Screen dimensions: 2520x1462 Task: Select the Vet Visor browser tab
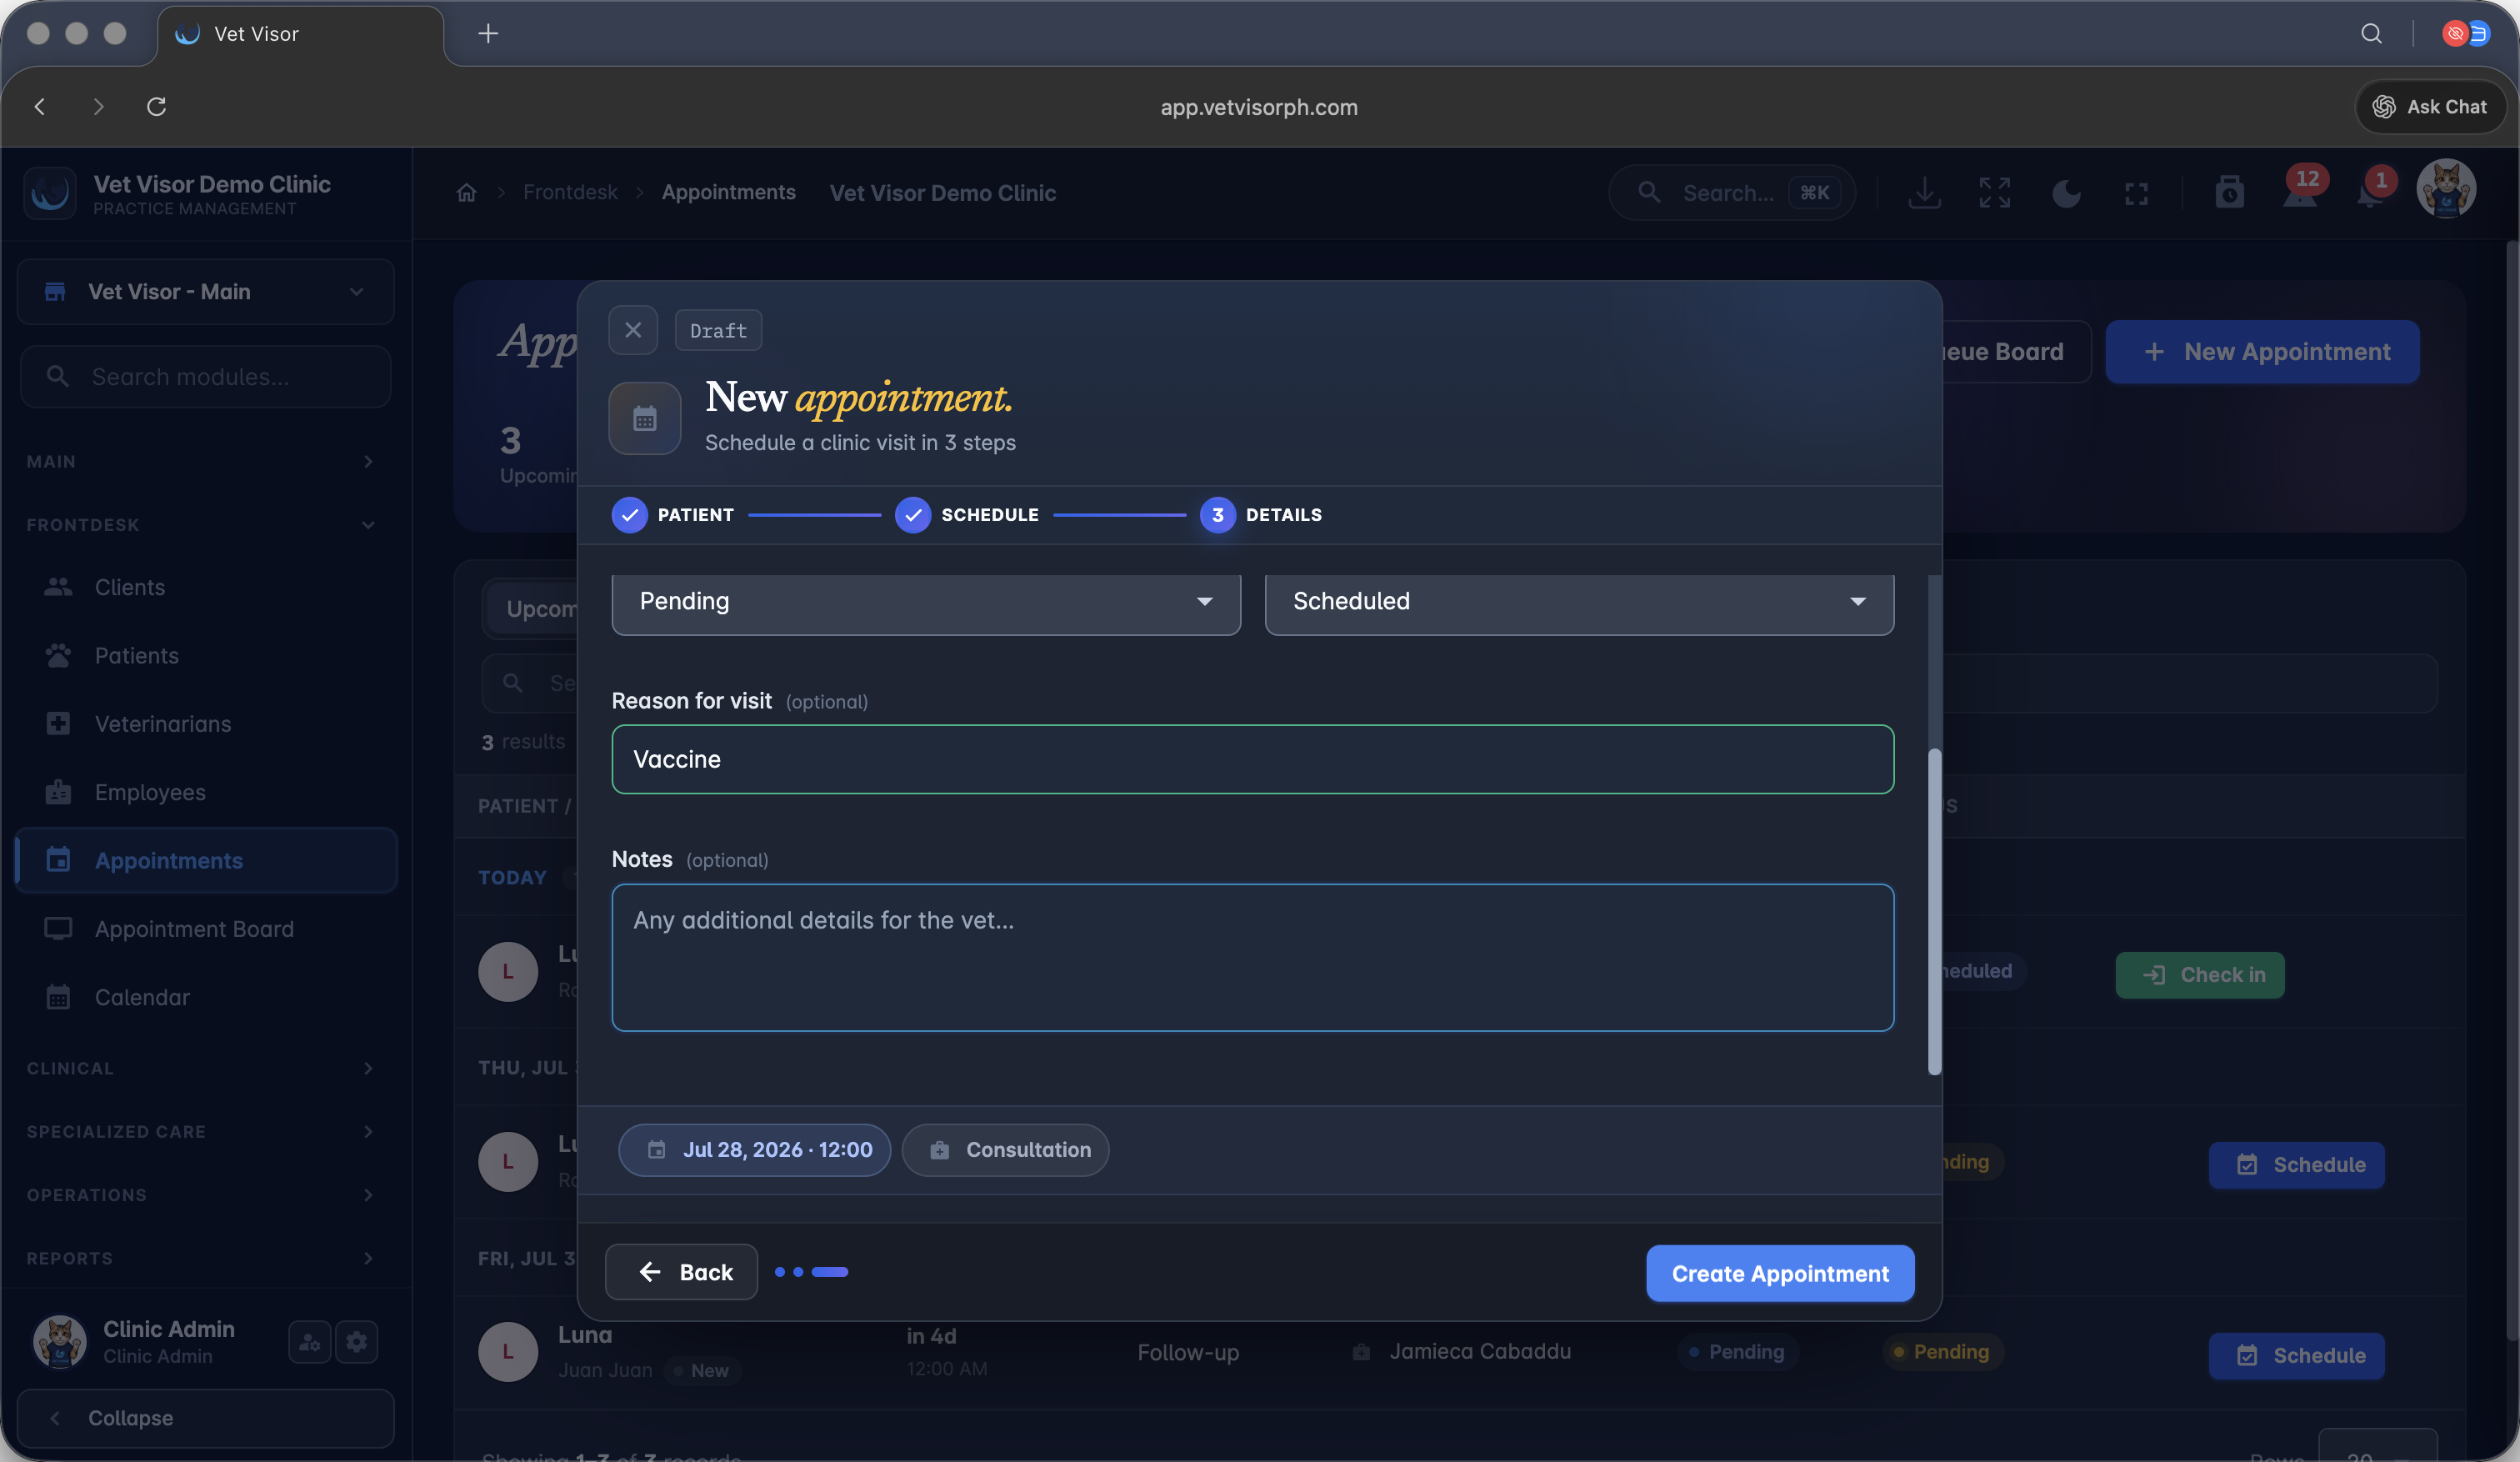[x=300, y=34]
